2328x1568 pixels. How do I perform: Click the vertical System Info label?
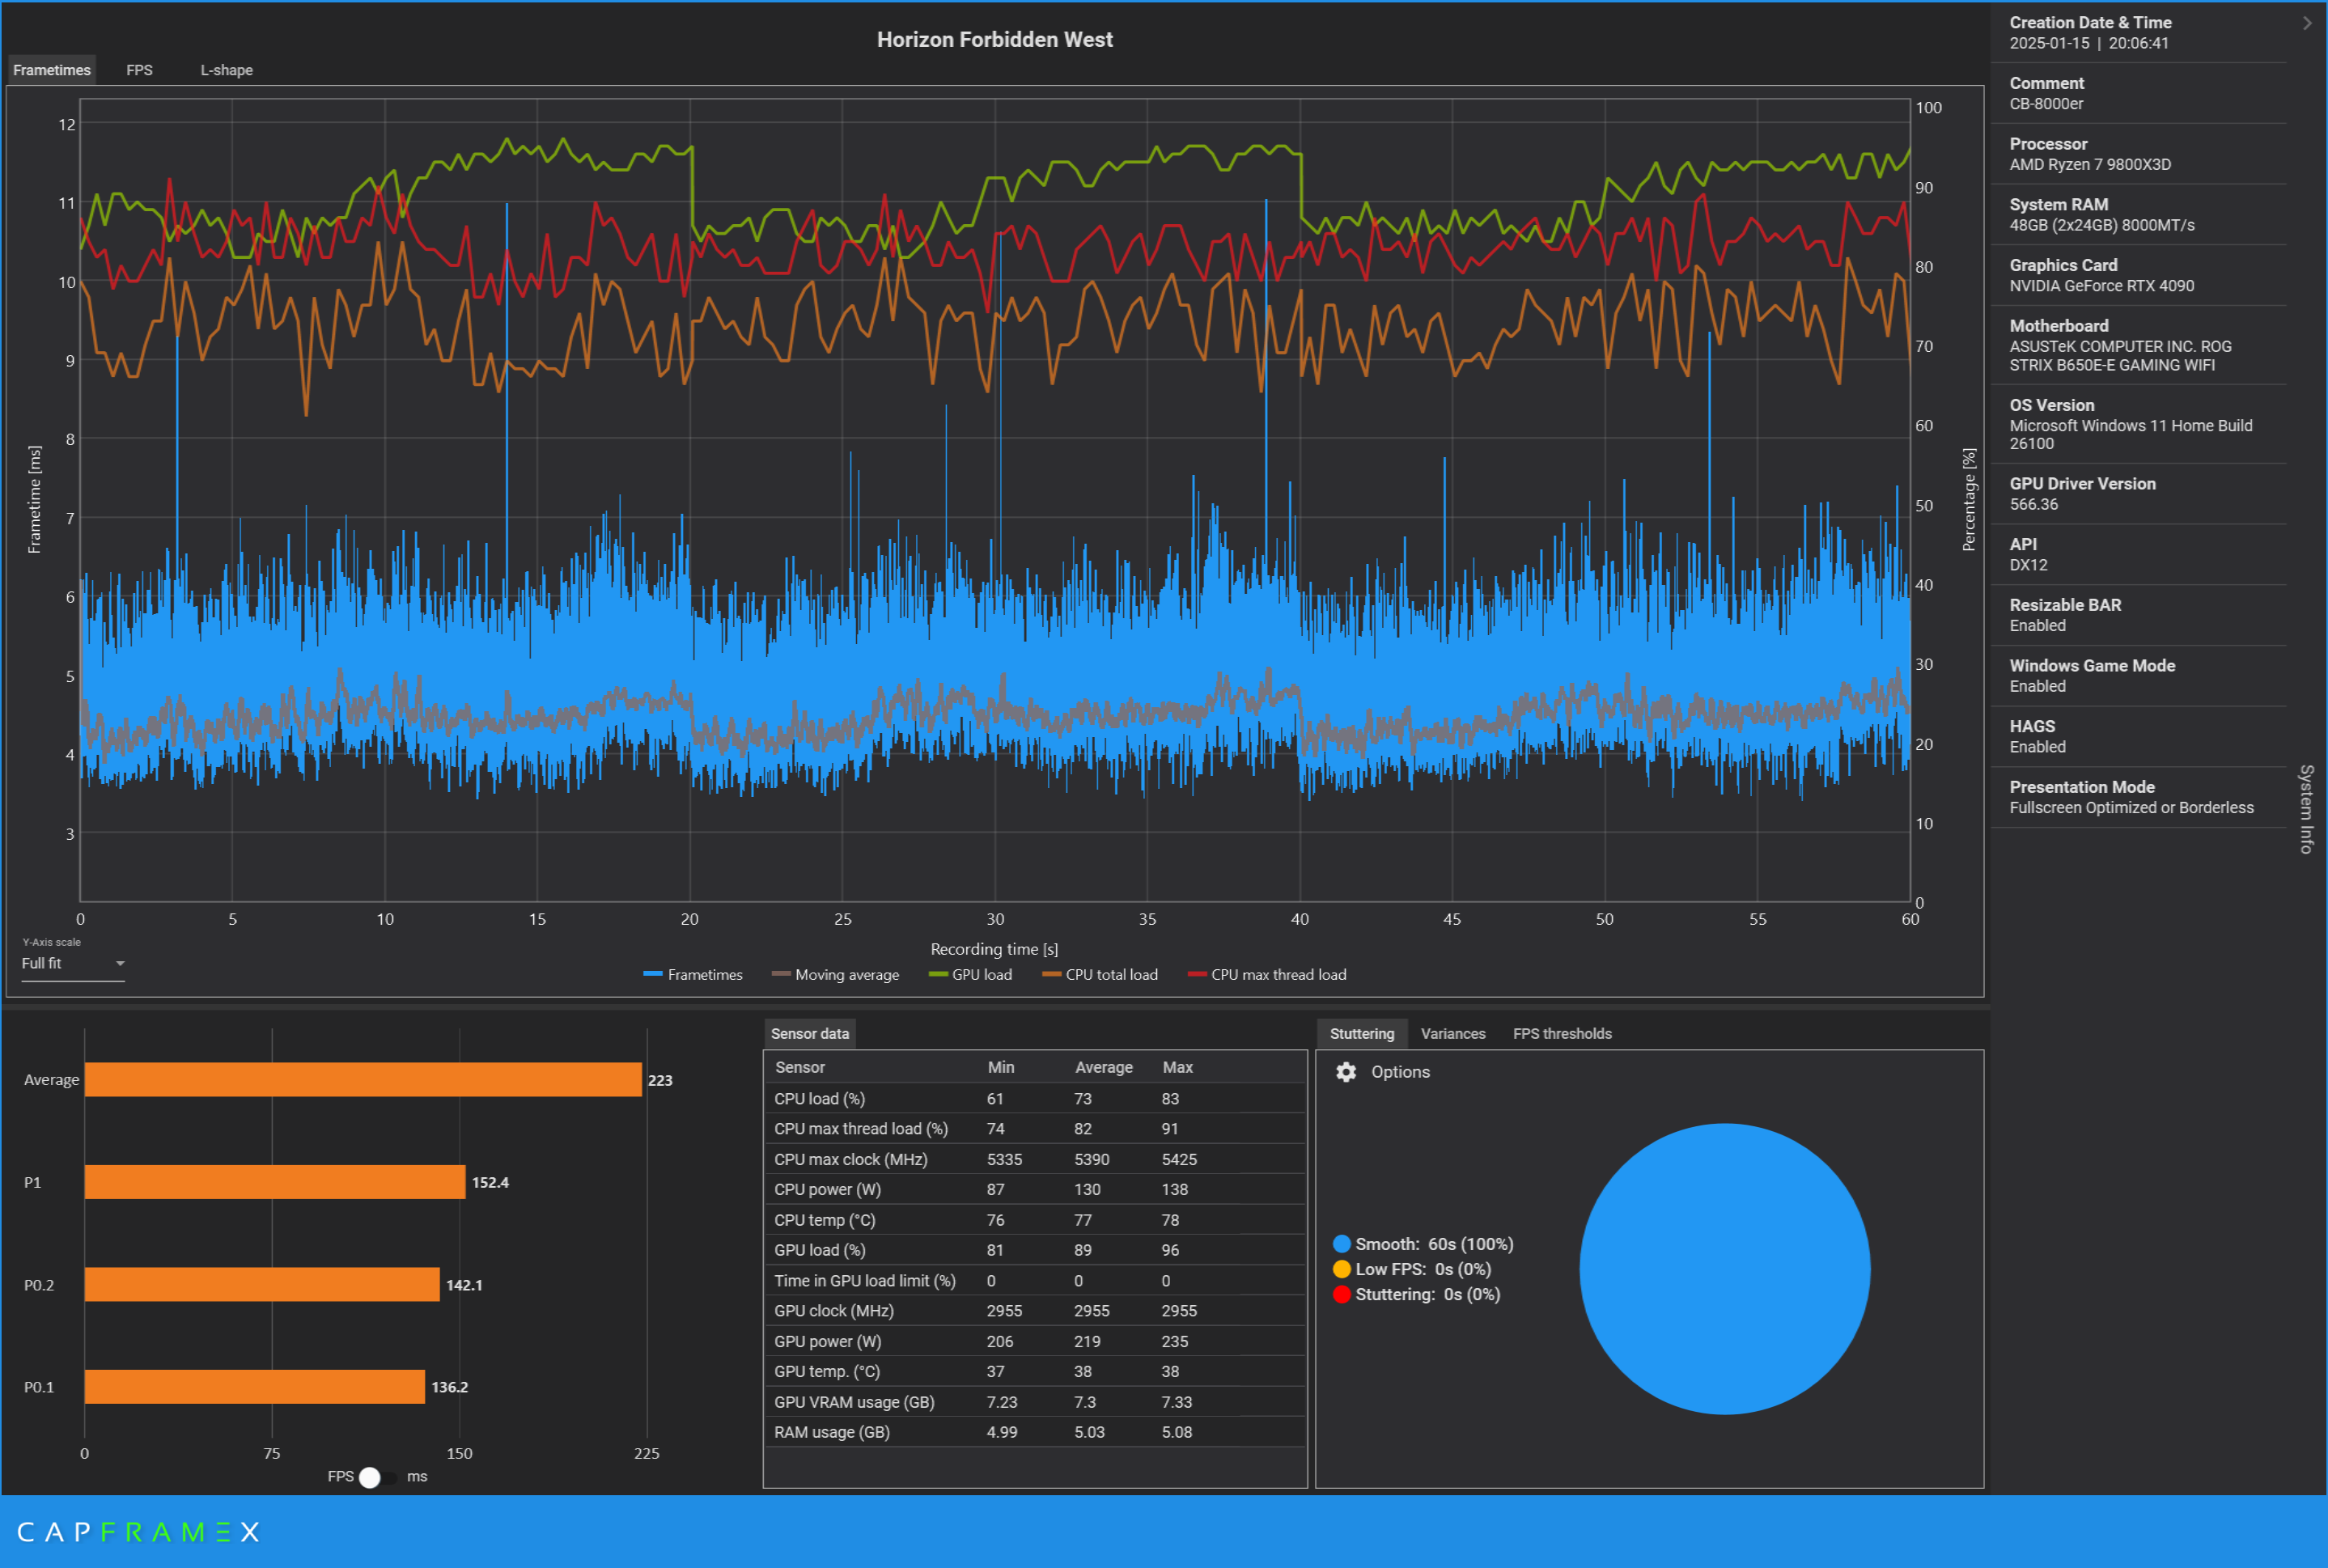[x=2306, y=809]
